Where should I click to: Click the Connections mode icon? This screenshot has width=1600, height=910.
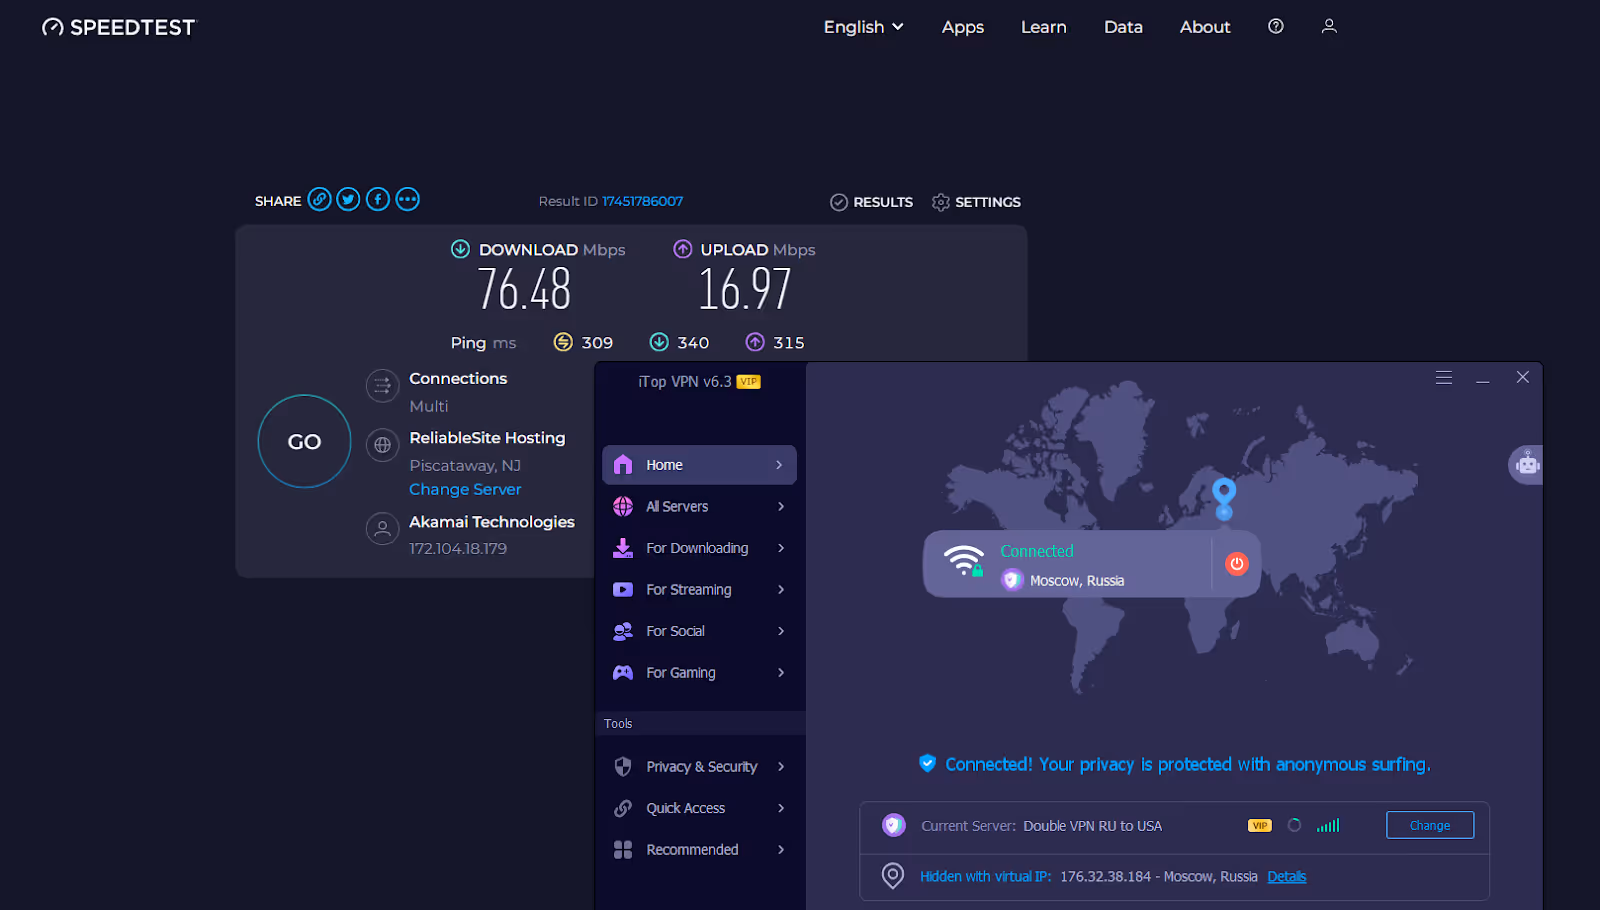(x=382, y=386)
